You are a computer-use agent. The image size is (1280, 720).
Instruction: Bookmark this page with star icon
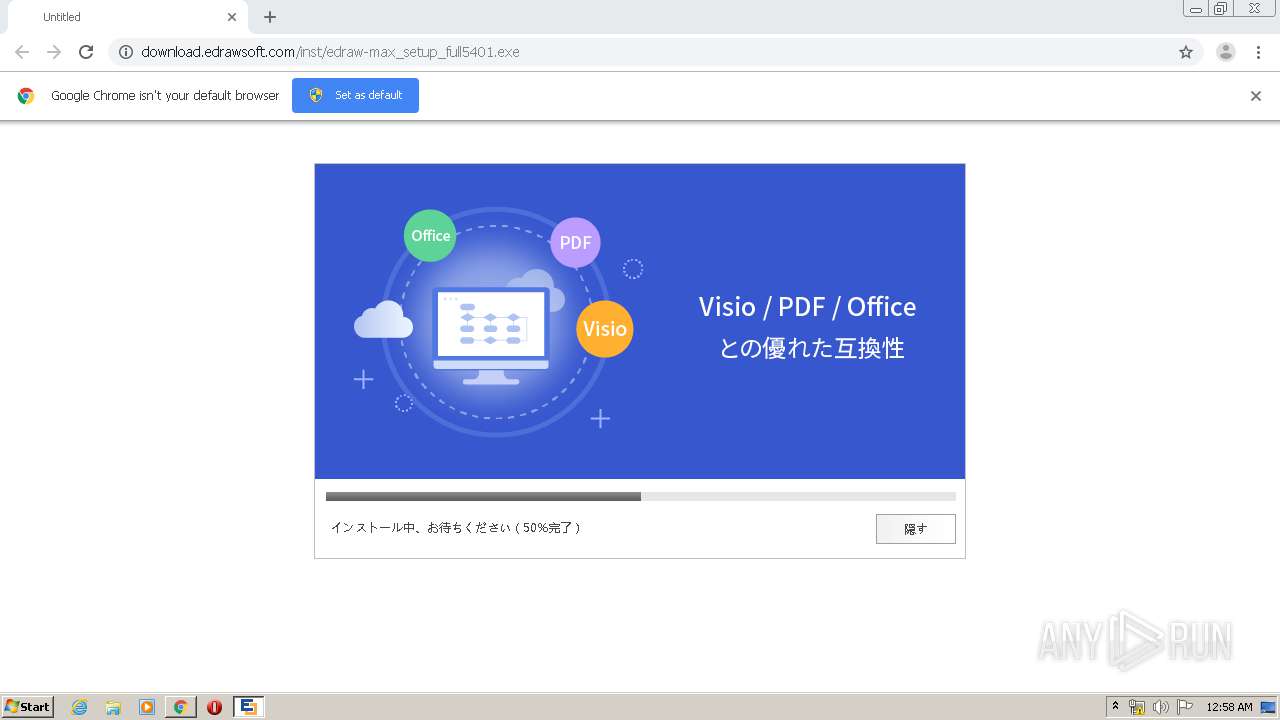coord(1186,52)
